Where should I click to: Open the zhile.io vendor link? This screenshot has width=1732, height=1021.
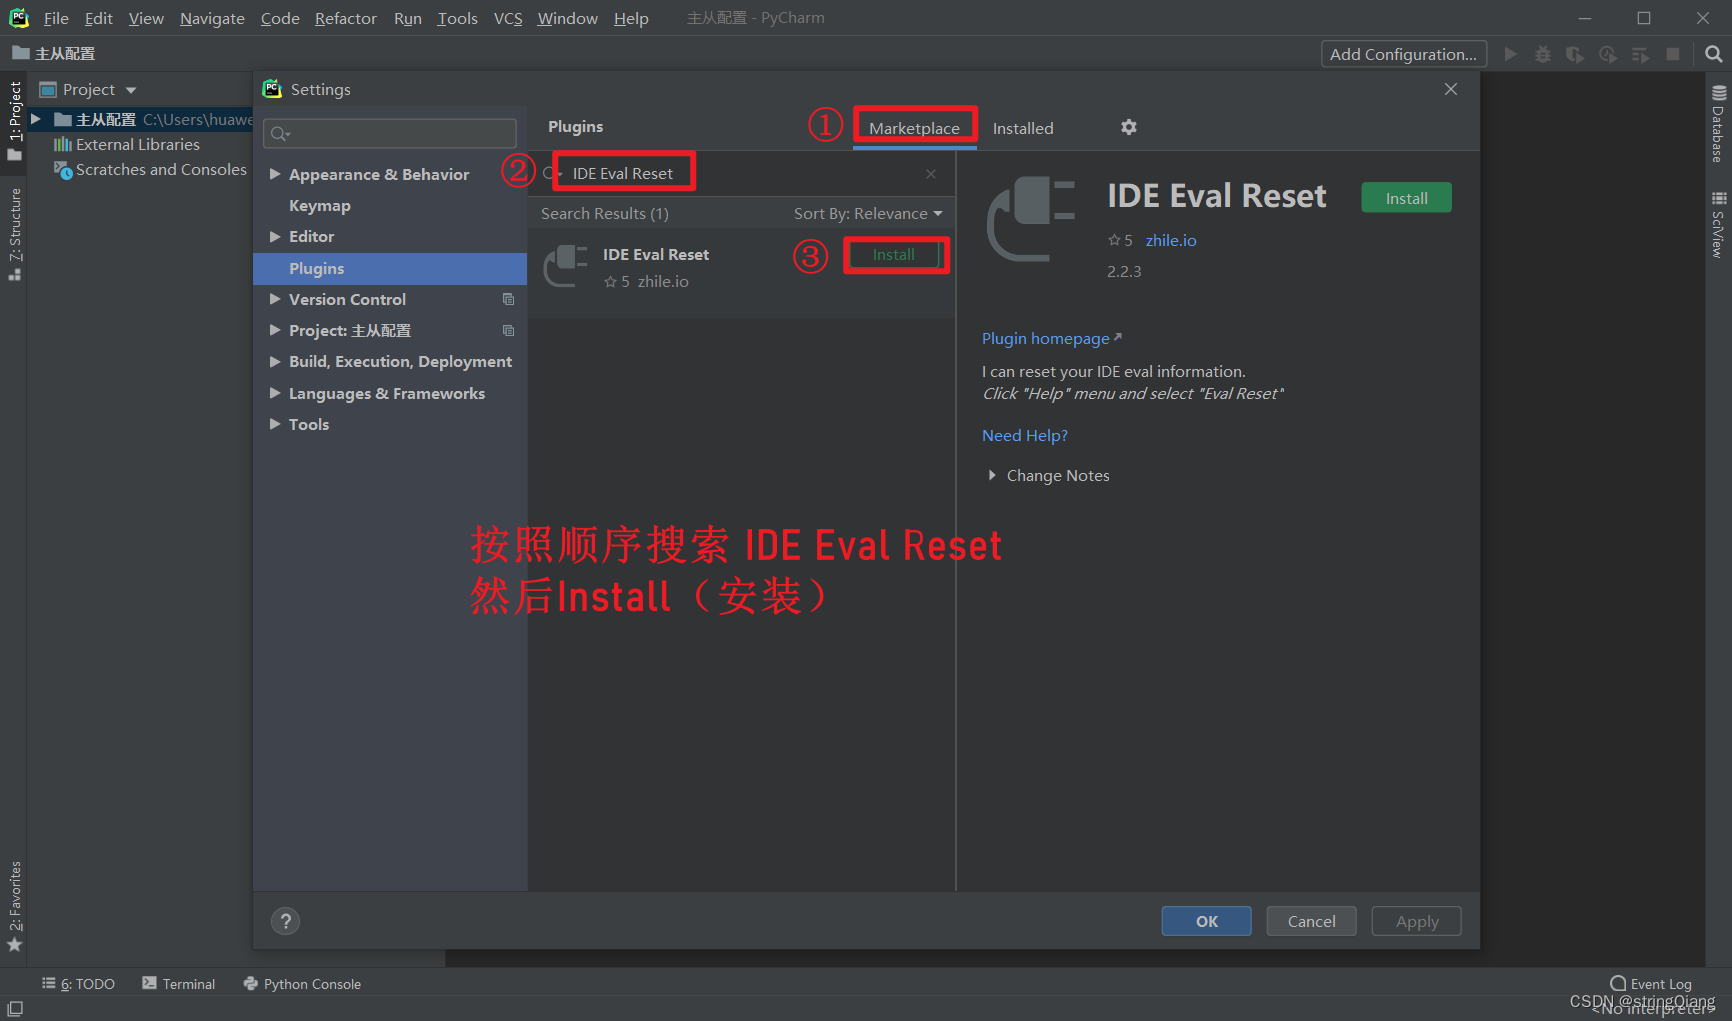[1171, 240]
